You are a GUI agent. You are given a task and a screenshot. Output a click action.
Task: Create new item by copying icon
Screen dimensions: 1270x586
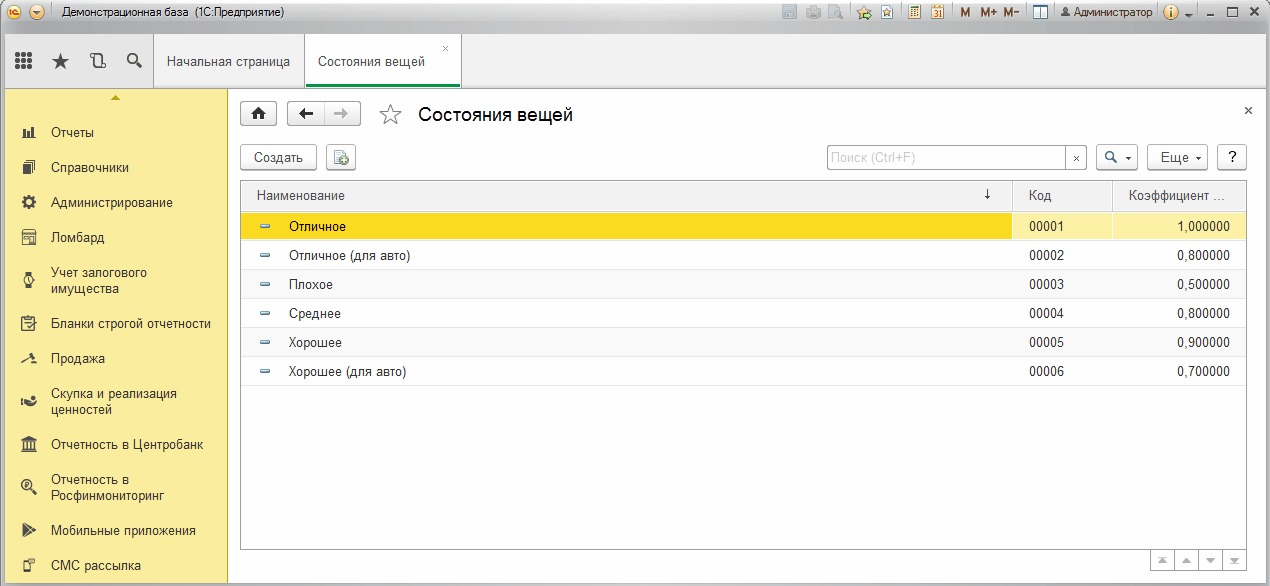coord(341,157)
